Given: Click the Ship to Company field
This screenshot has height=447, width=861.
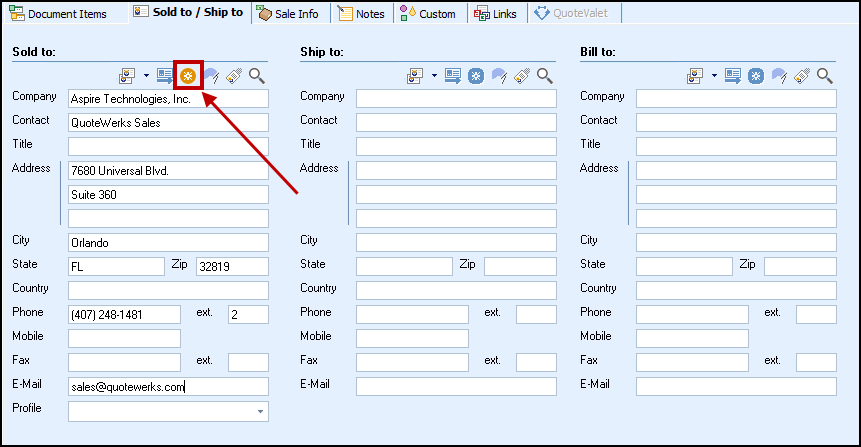Looking at the screenshot, I should (x=456, y=99).
